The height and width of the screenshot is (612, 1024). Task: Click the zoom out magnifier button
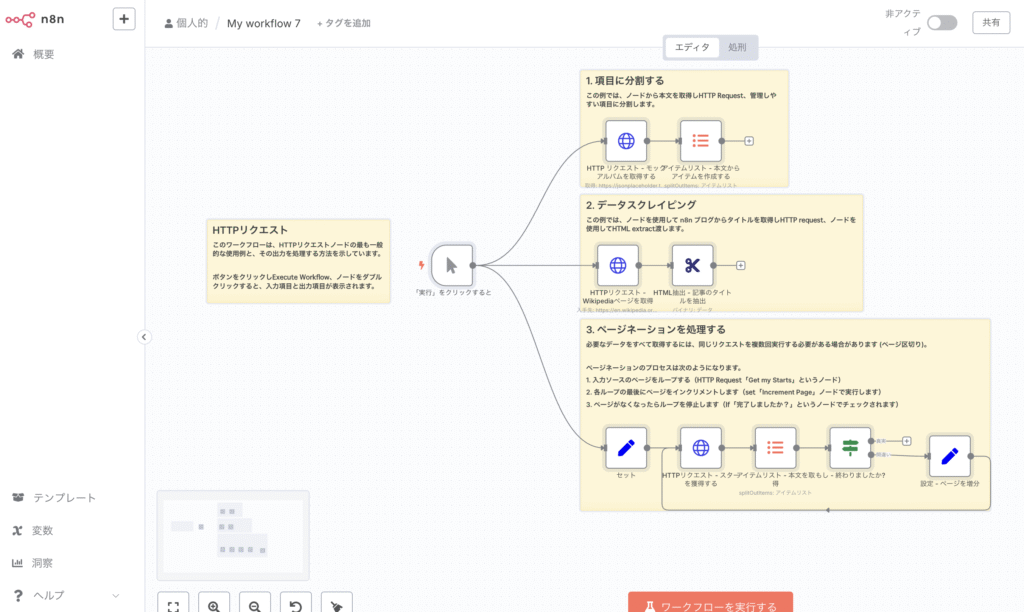(255, 605)
